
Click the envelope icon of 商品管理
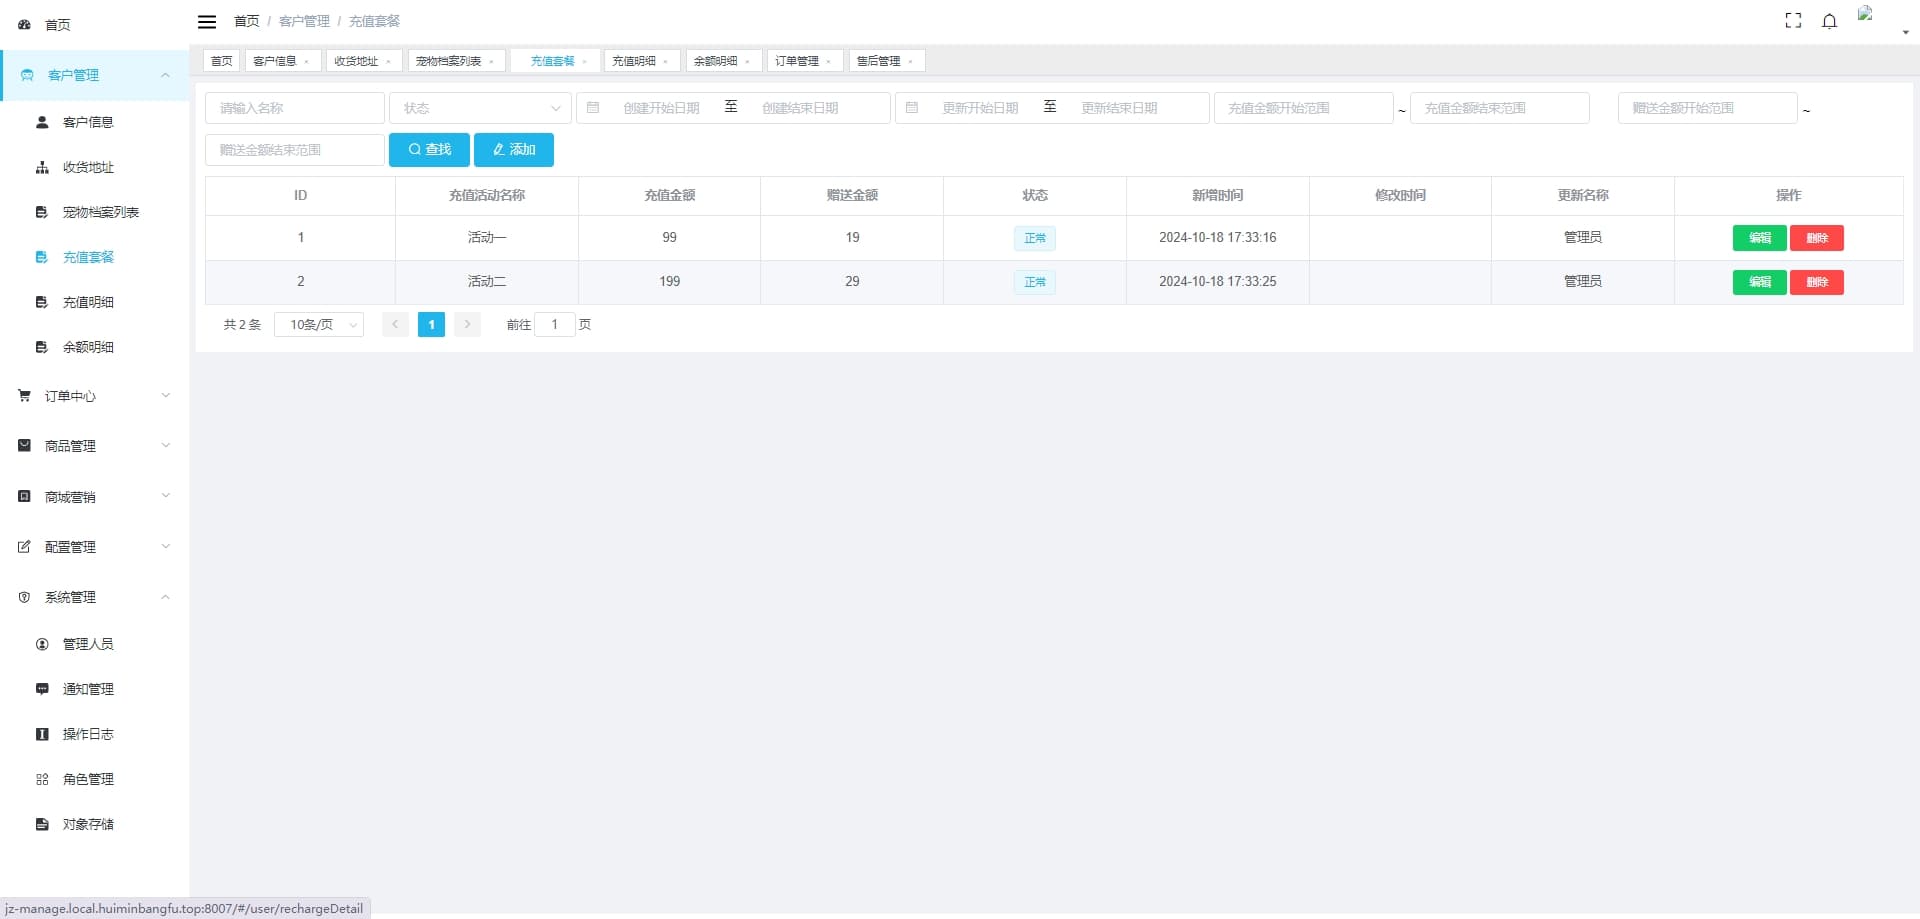pyautogui.click(x=24, y=446)
